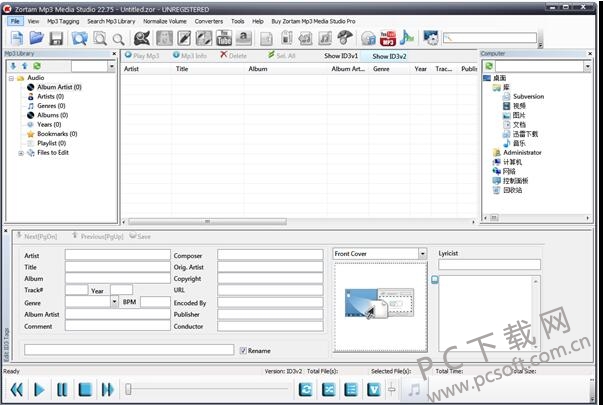Click the Save button in tag editor
This screenshot has height=405, width=603.
(140, 236)
